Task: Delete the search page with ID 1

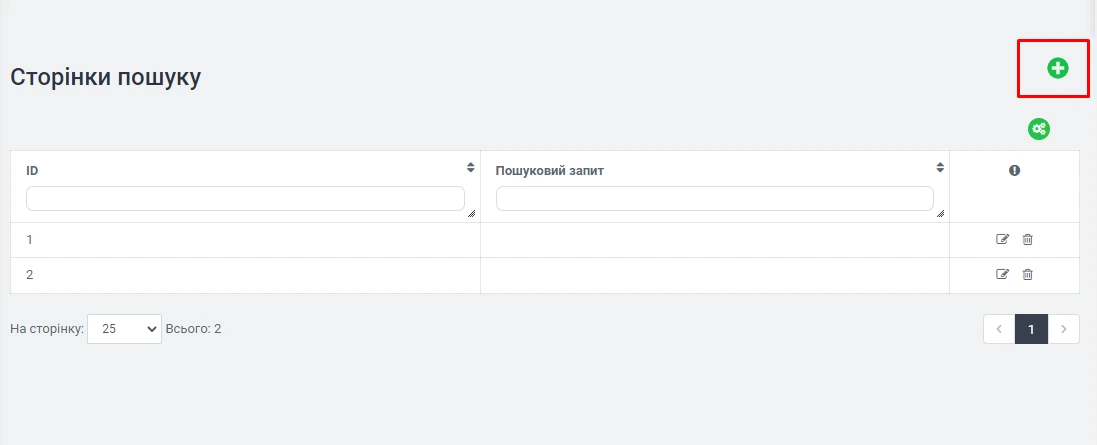Action: click(x=1027, y=240)
